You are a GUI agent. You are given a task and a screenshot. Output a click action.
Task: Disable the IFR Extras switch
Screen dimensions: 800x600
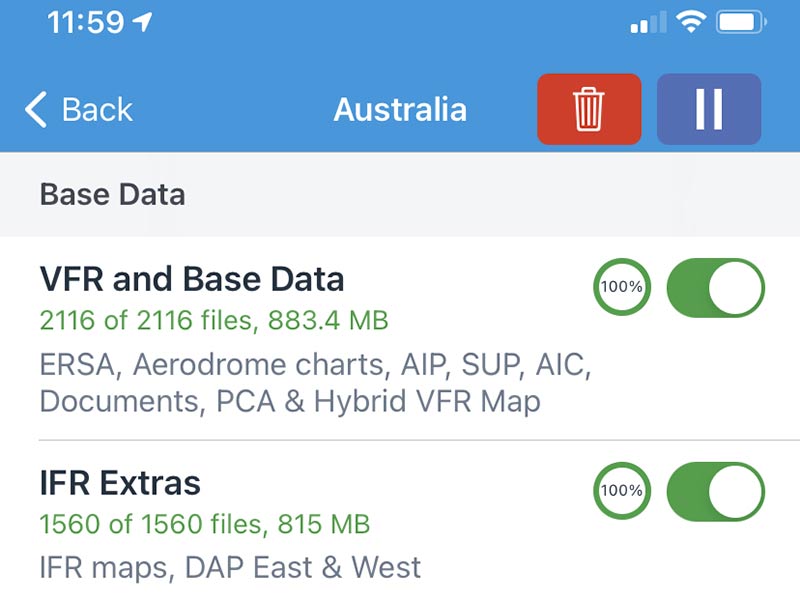point(715,491)
